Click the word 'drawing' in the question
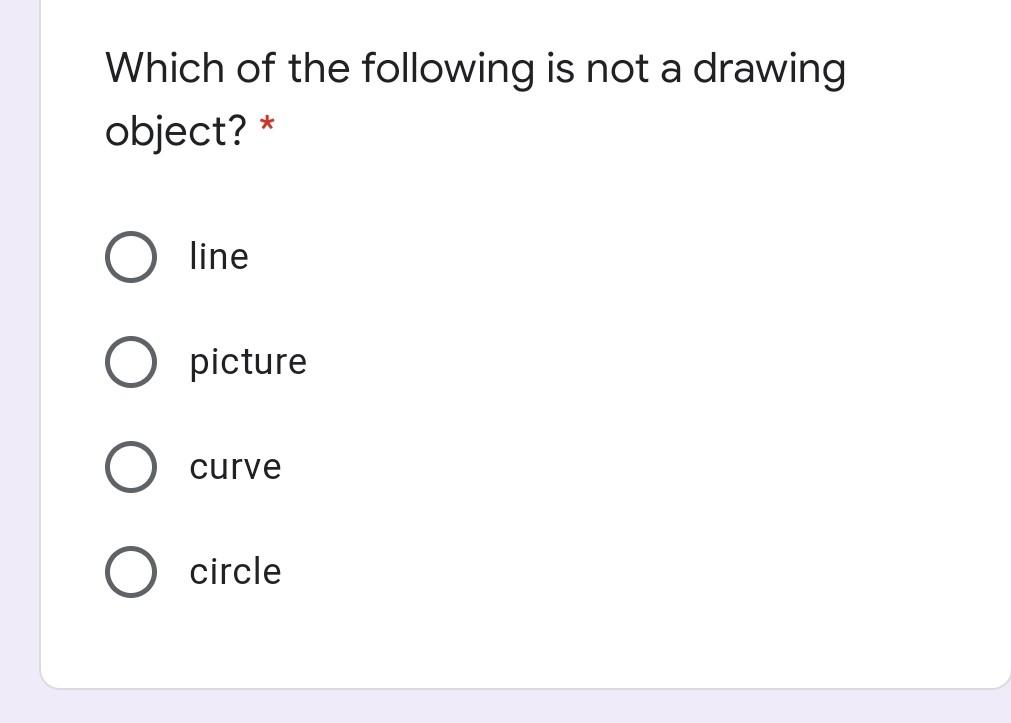This screenshot has width=1011, height=723. (x=769, y=70)
